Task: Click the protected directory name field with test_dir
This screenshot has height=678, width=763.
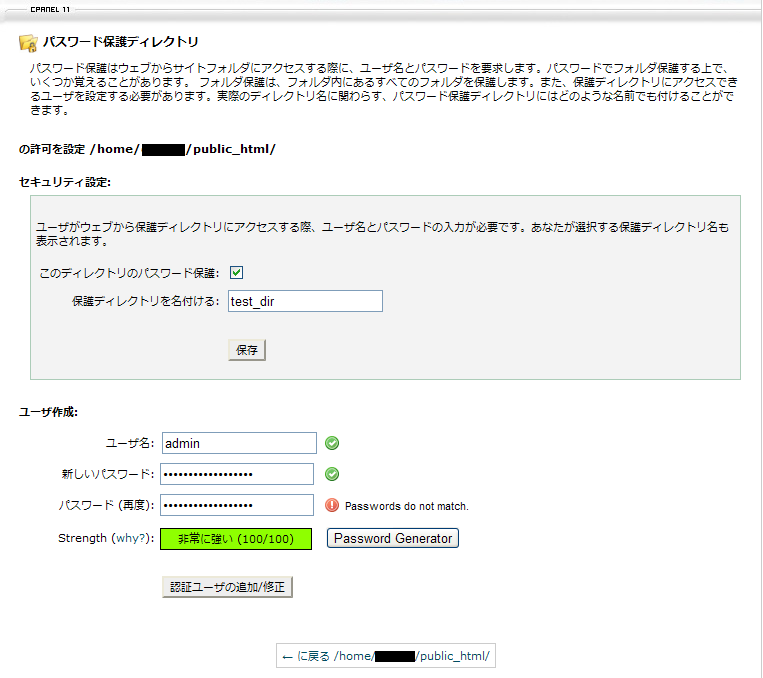Action: [305, 301]
